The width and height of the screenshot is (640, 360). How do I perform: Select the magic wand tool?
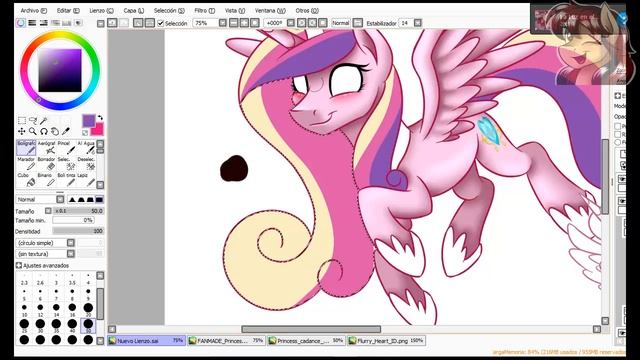(x=44, y=120)
